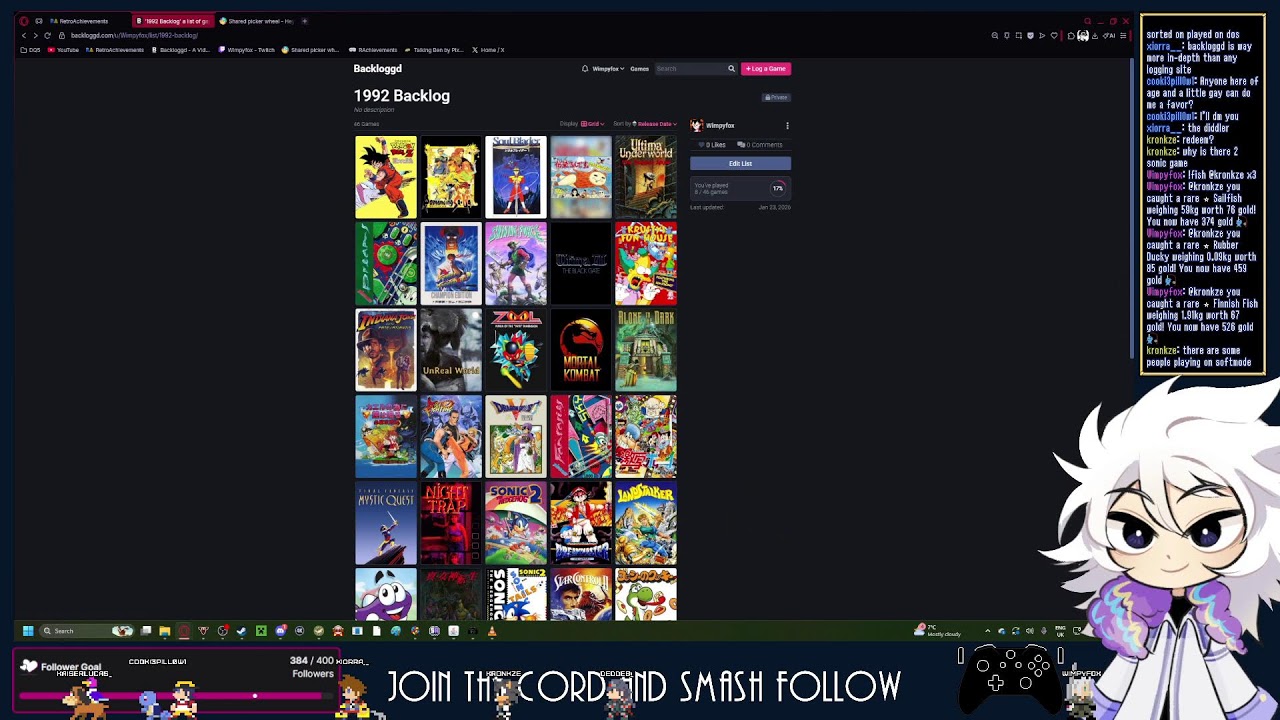Screen dimensions: 1280x720
Task: Expand the Wimpyfox user dropdown in header
Action: click(x=608, y=69)
